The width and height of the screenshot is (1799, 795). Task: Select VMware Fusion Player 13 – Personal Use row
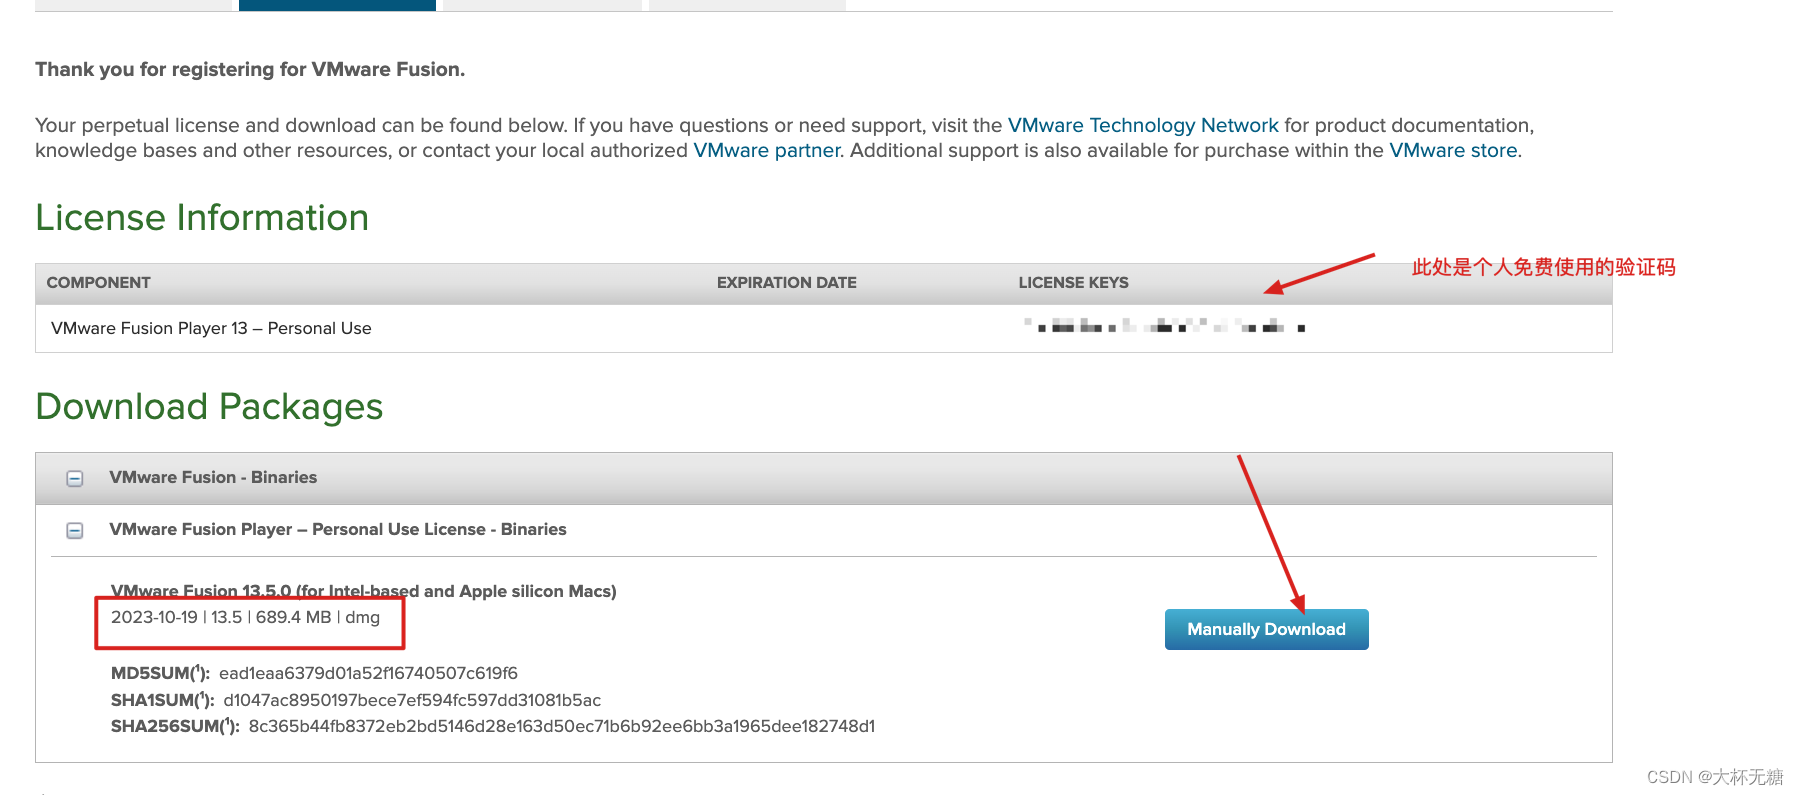coord(823,328)
